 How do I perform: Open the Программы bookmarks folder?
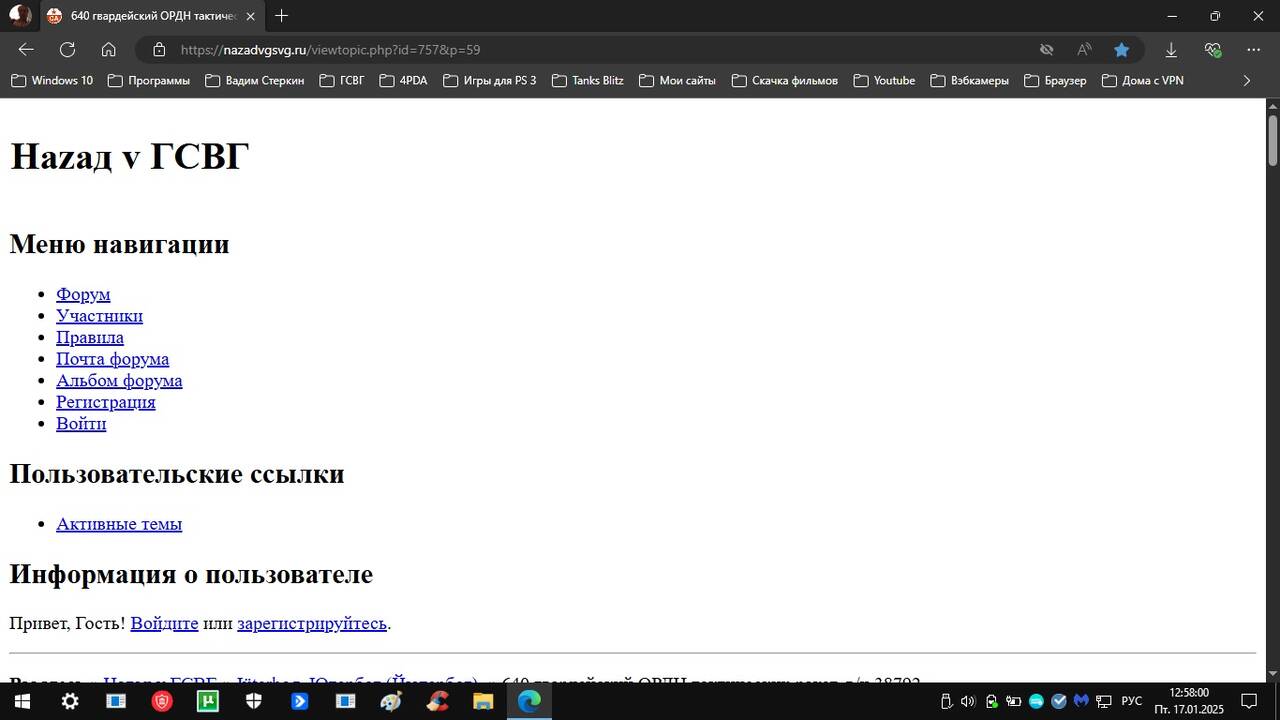(148, 80)
